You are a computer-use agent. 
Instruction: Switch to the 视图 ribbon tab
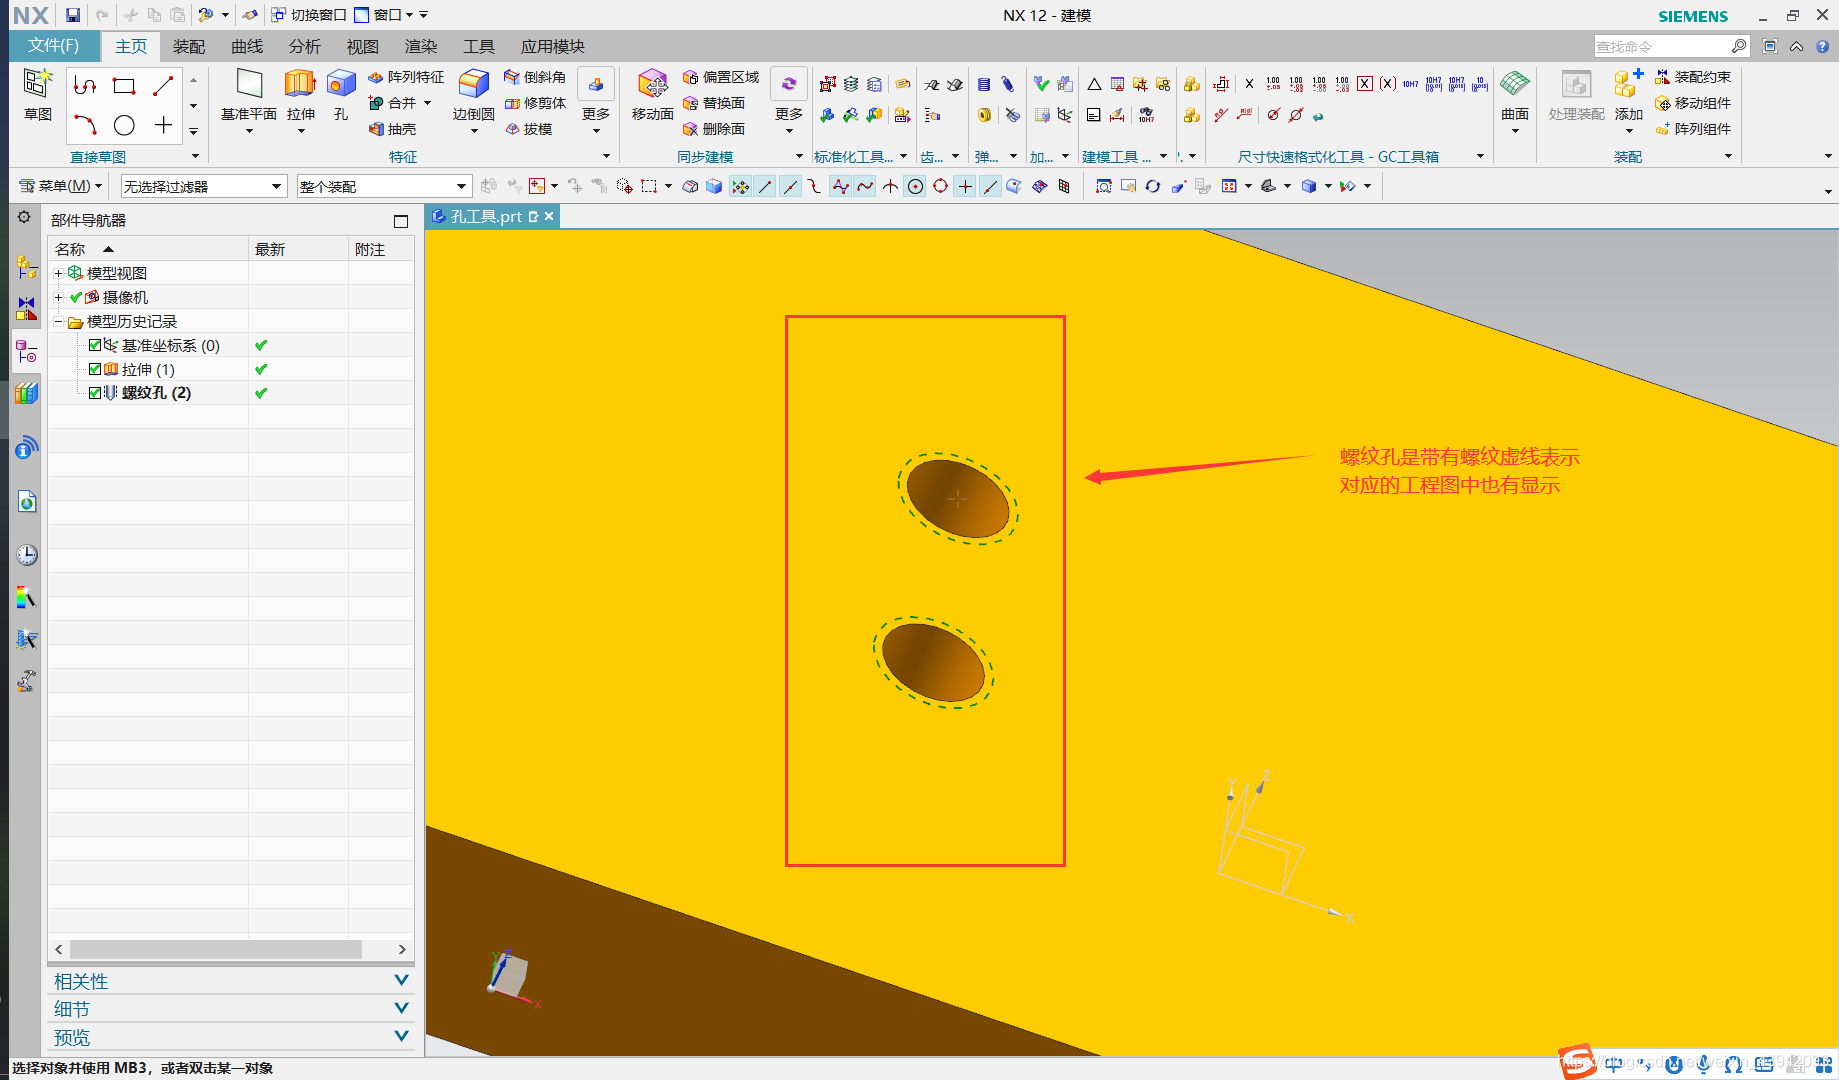coord(362,47)
